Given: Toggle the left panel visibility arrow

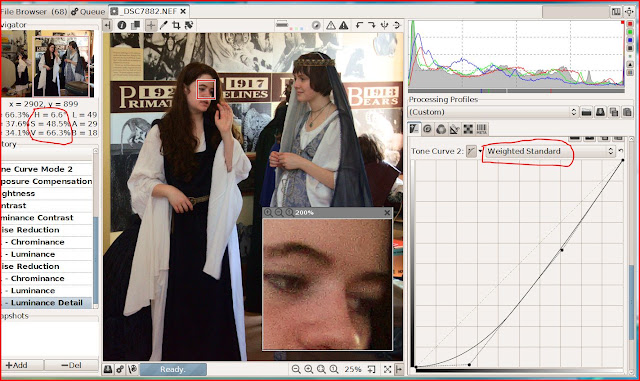Looking at the screenshot, I should pos(107,25).
